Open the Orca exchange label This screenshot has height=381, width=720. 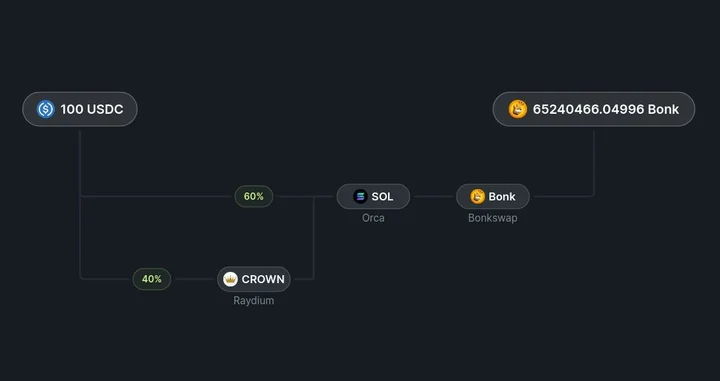click(373, 218)
